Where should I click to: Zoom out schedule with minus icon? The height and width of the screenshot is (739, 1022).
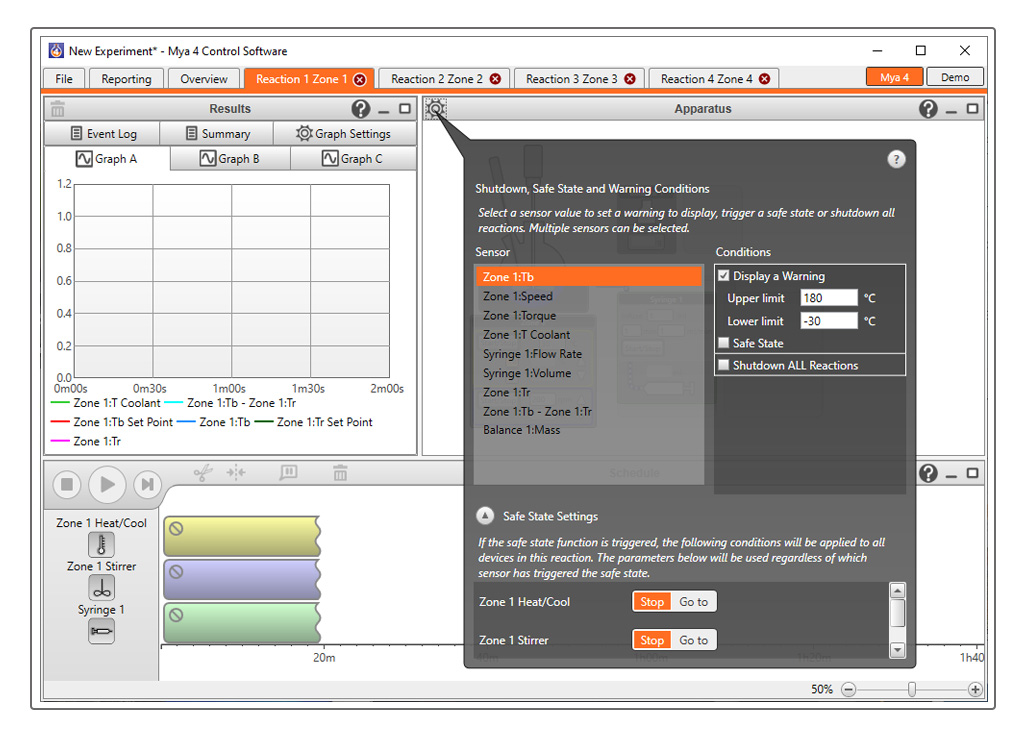tap(848, 689)
